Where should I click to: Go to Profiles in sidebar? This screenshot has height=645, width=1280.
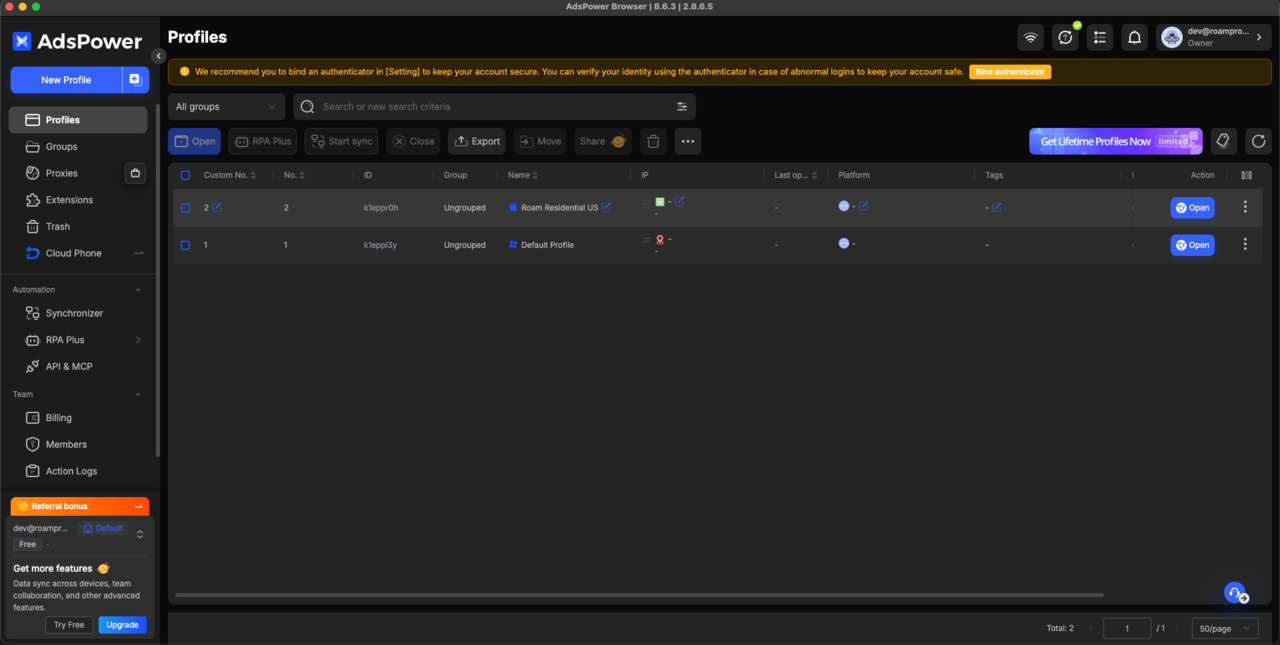tap(78, 120)
